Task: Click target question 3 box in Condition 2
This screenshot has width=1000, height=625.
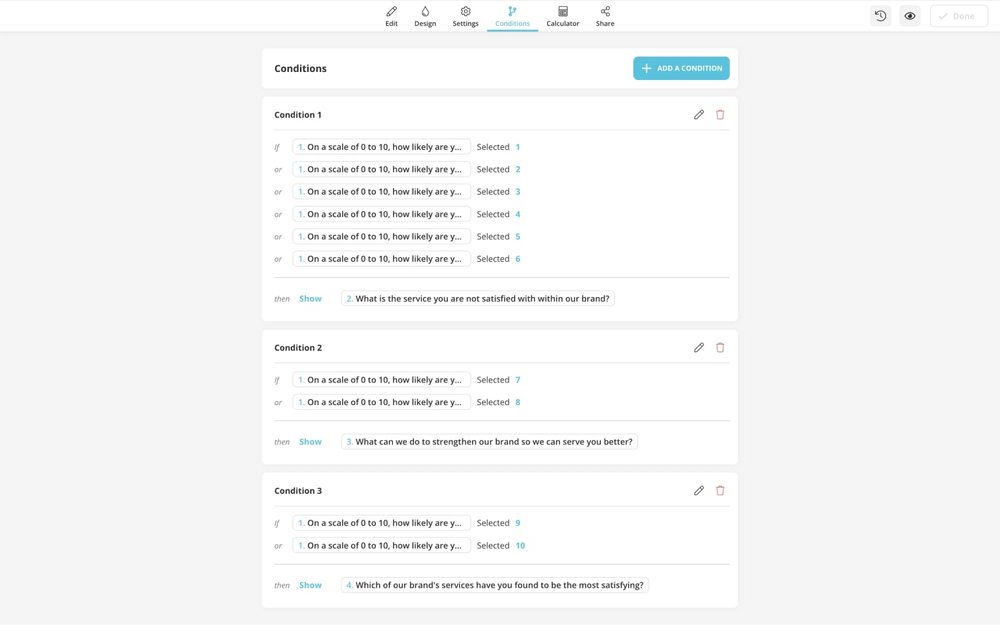Action: tap(489, 442)
